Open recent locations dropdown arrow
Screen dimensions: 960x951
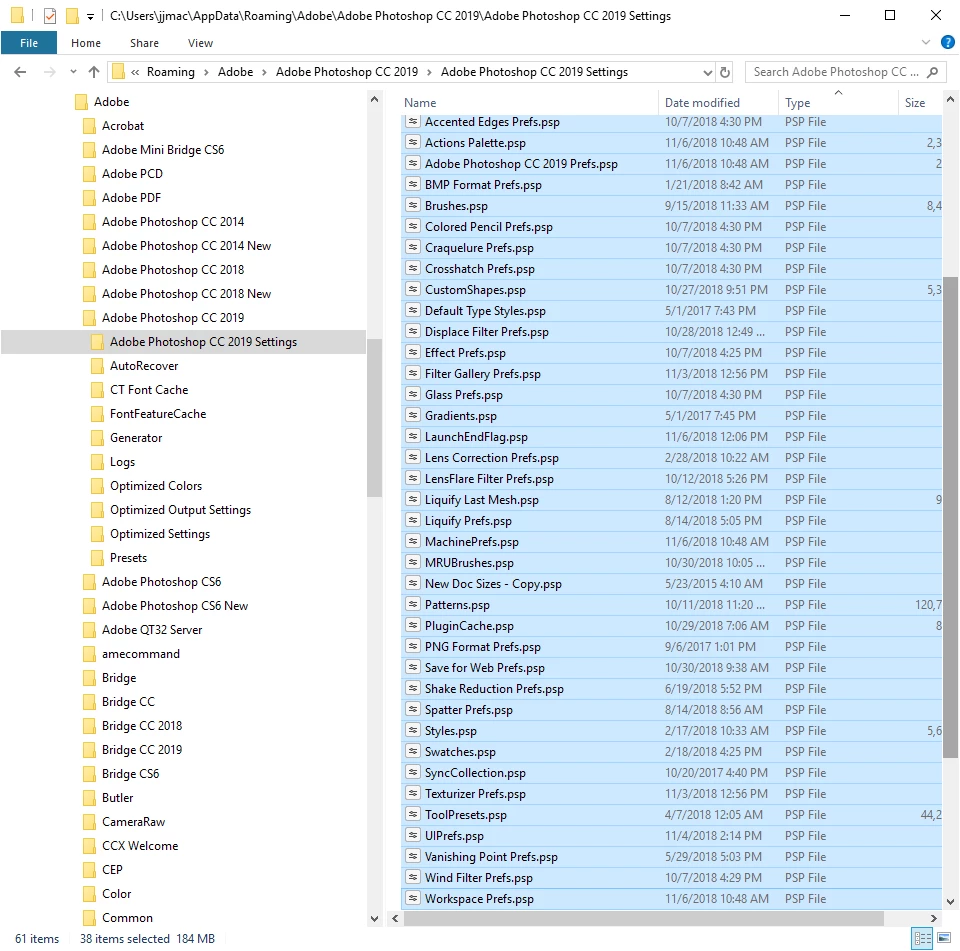click(x=73, y=72)
